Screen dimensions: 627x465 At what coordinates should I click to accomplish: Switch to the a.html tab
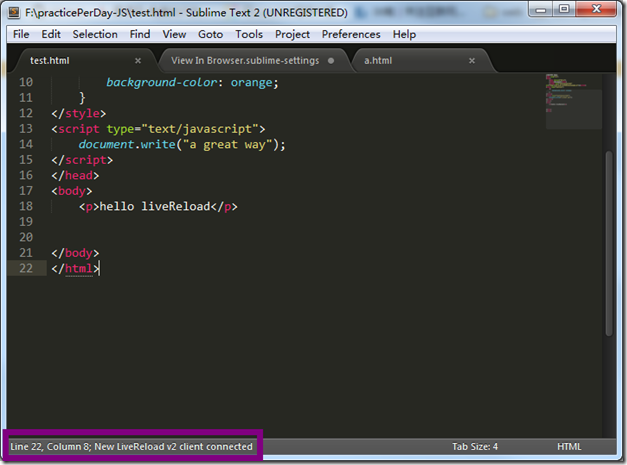pyautogui.click(x=380, y=60)
